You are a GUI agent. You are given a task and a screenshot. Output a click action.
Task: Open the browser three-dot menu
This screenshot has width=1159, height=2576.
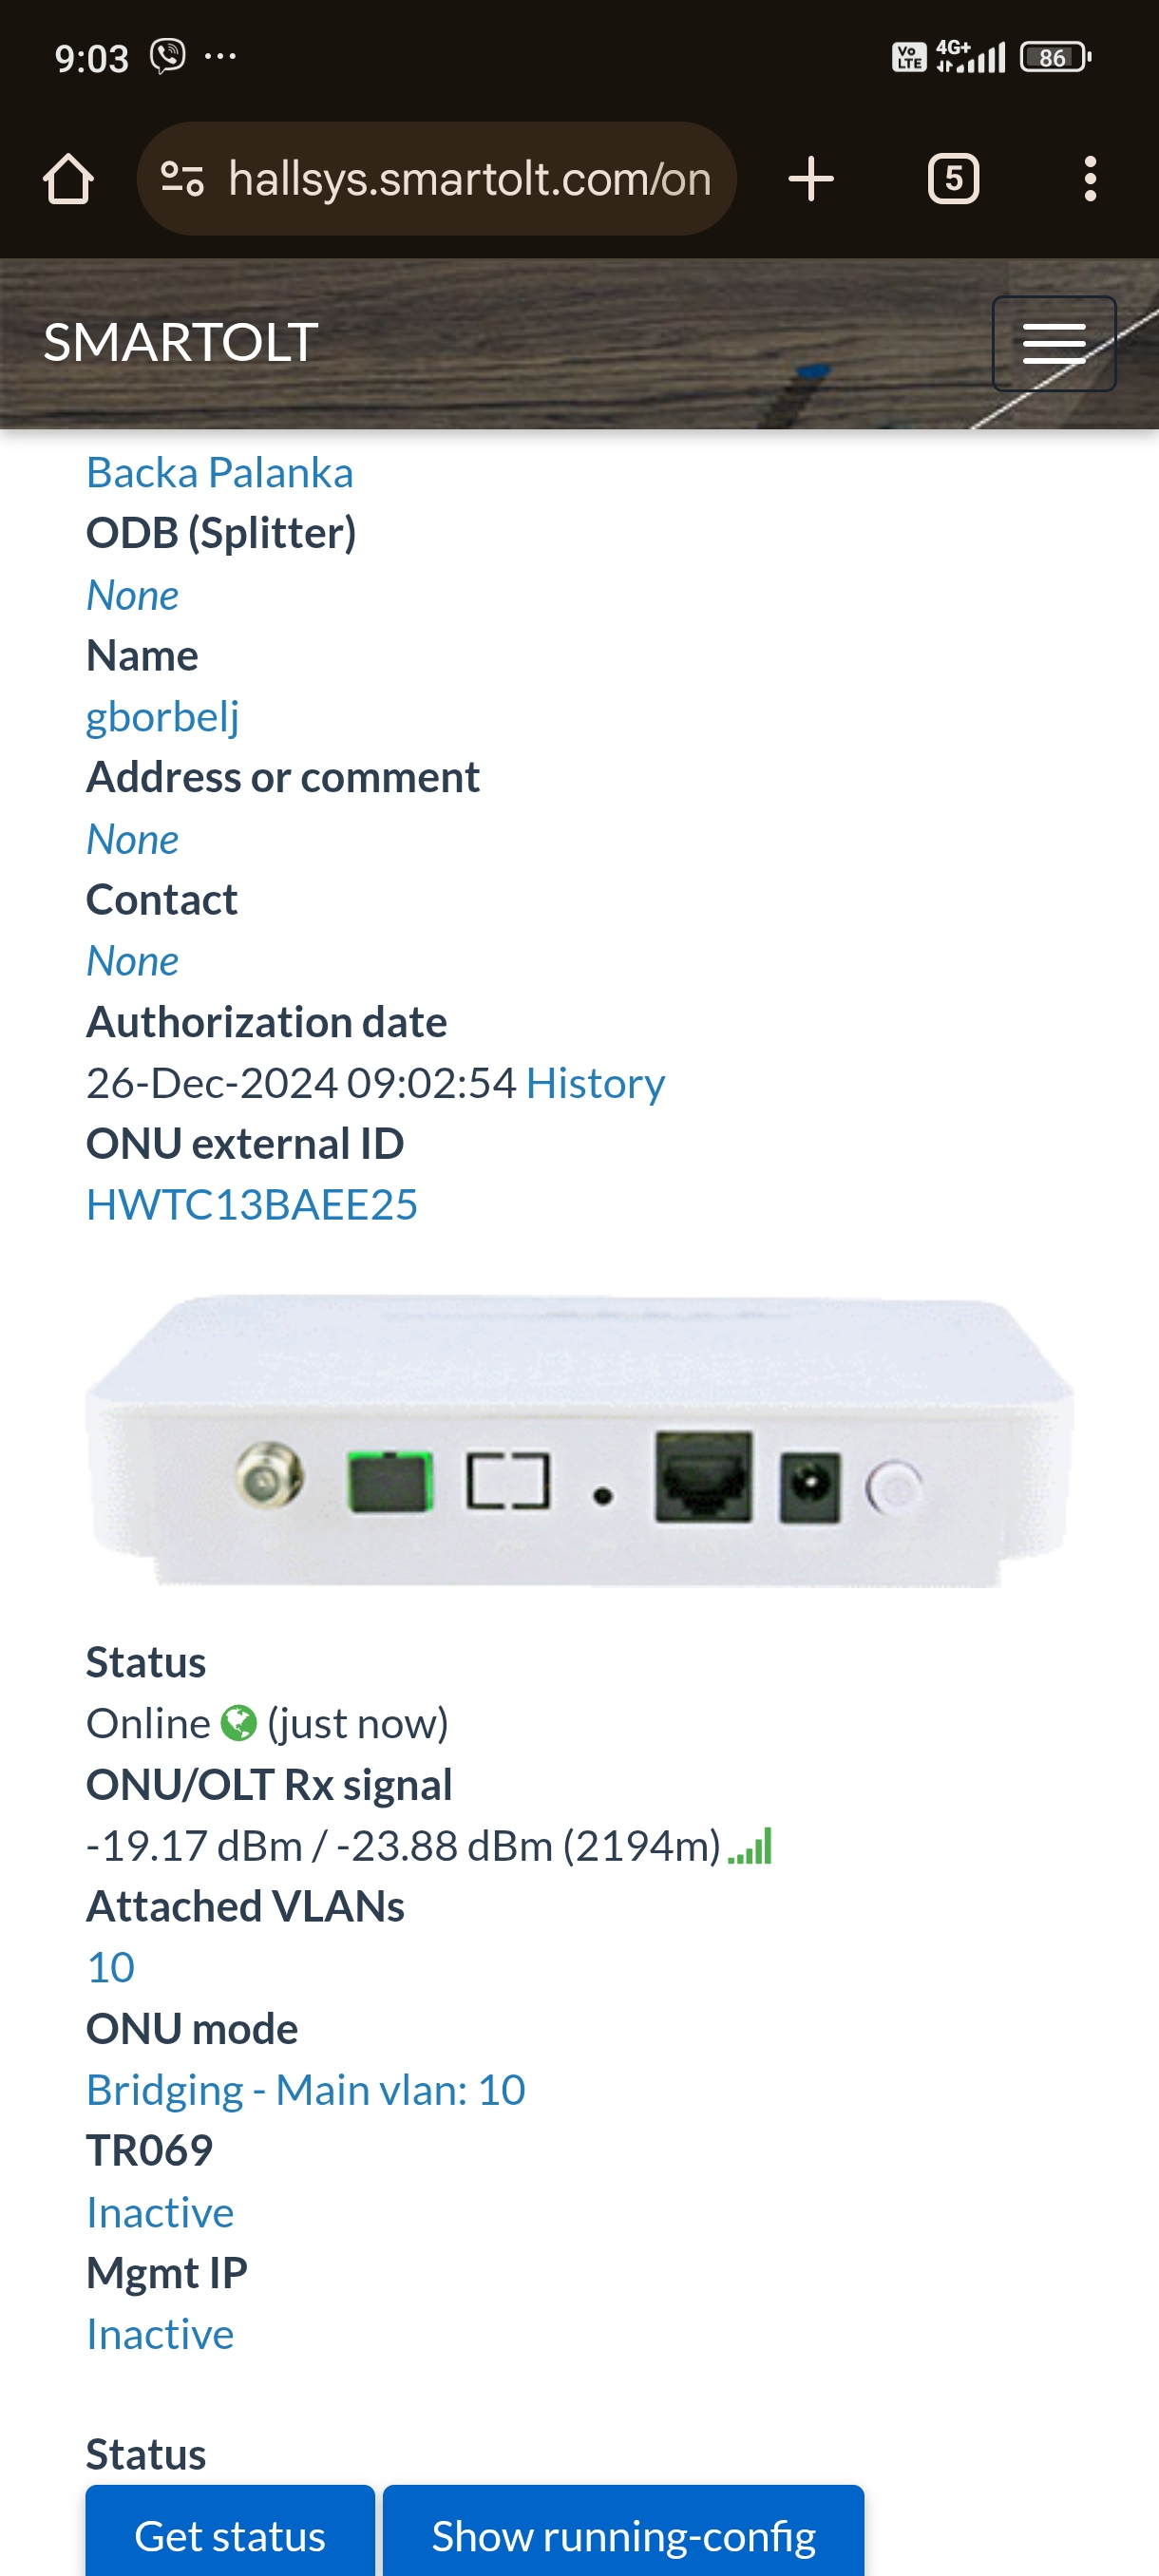[x=1090, y=180]
